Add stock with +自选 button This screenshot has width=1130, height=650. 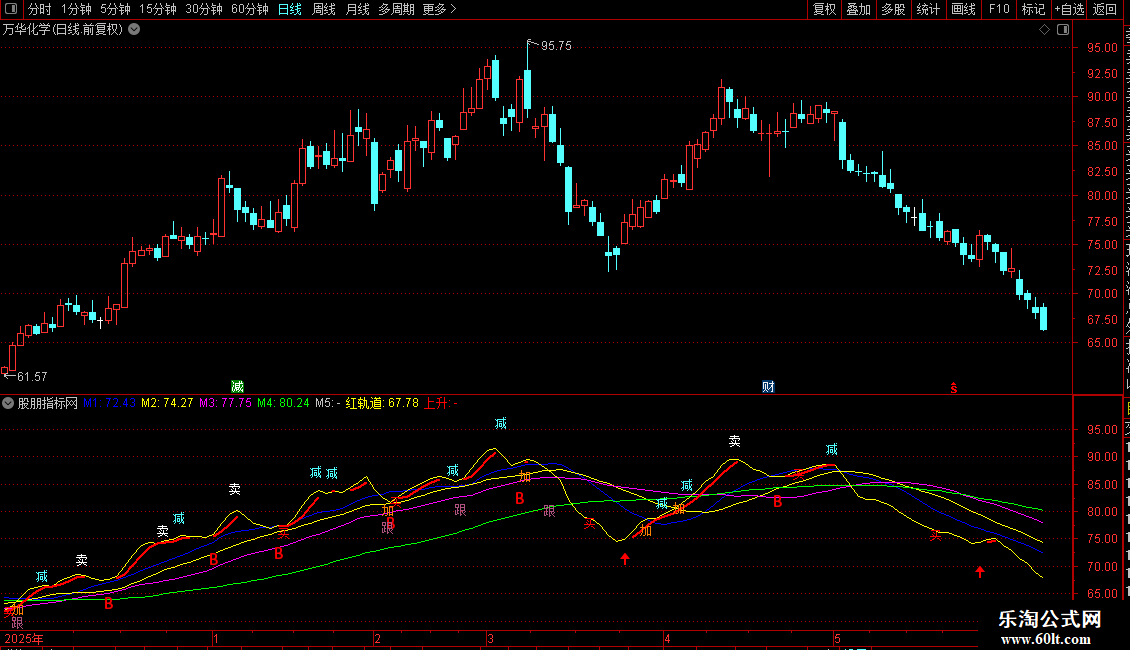click(x=1069, y=9)
